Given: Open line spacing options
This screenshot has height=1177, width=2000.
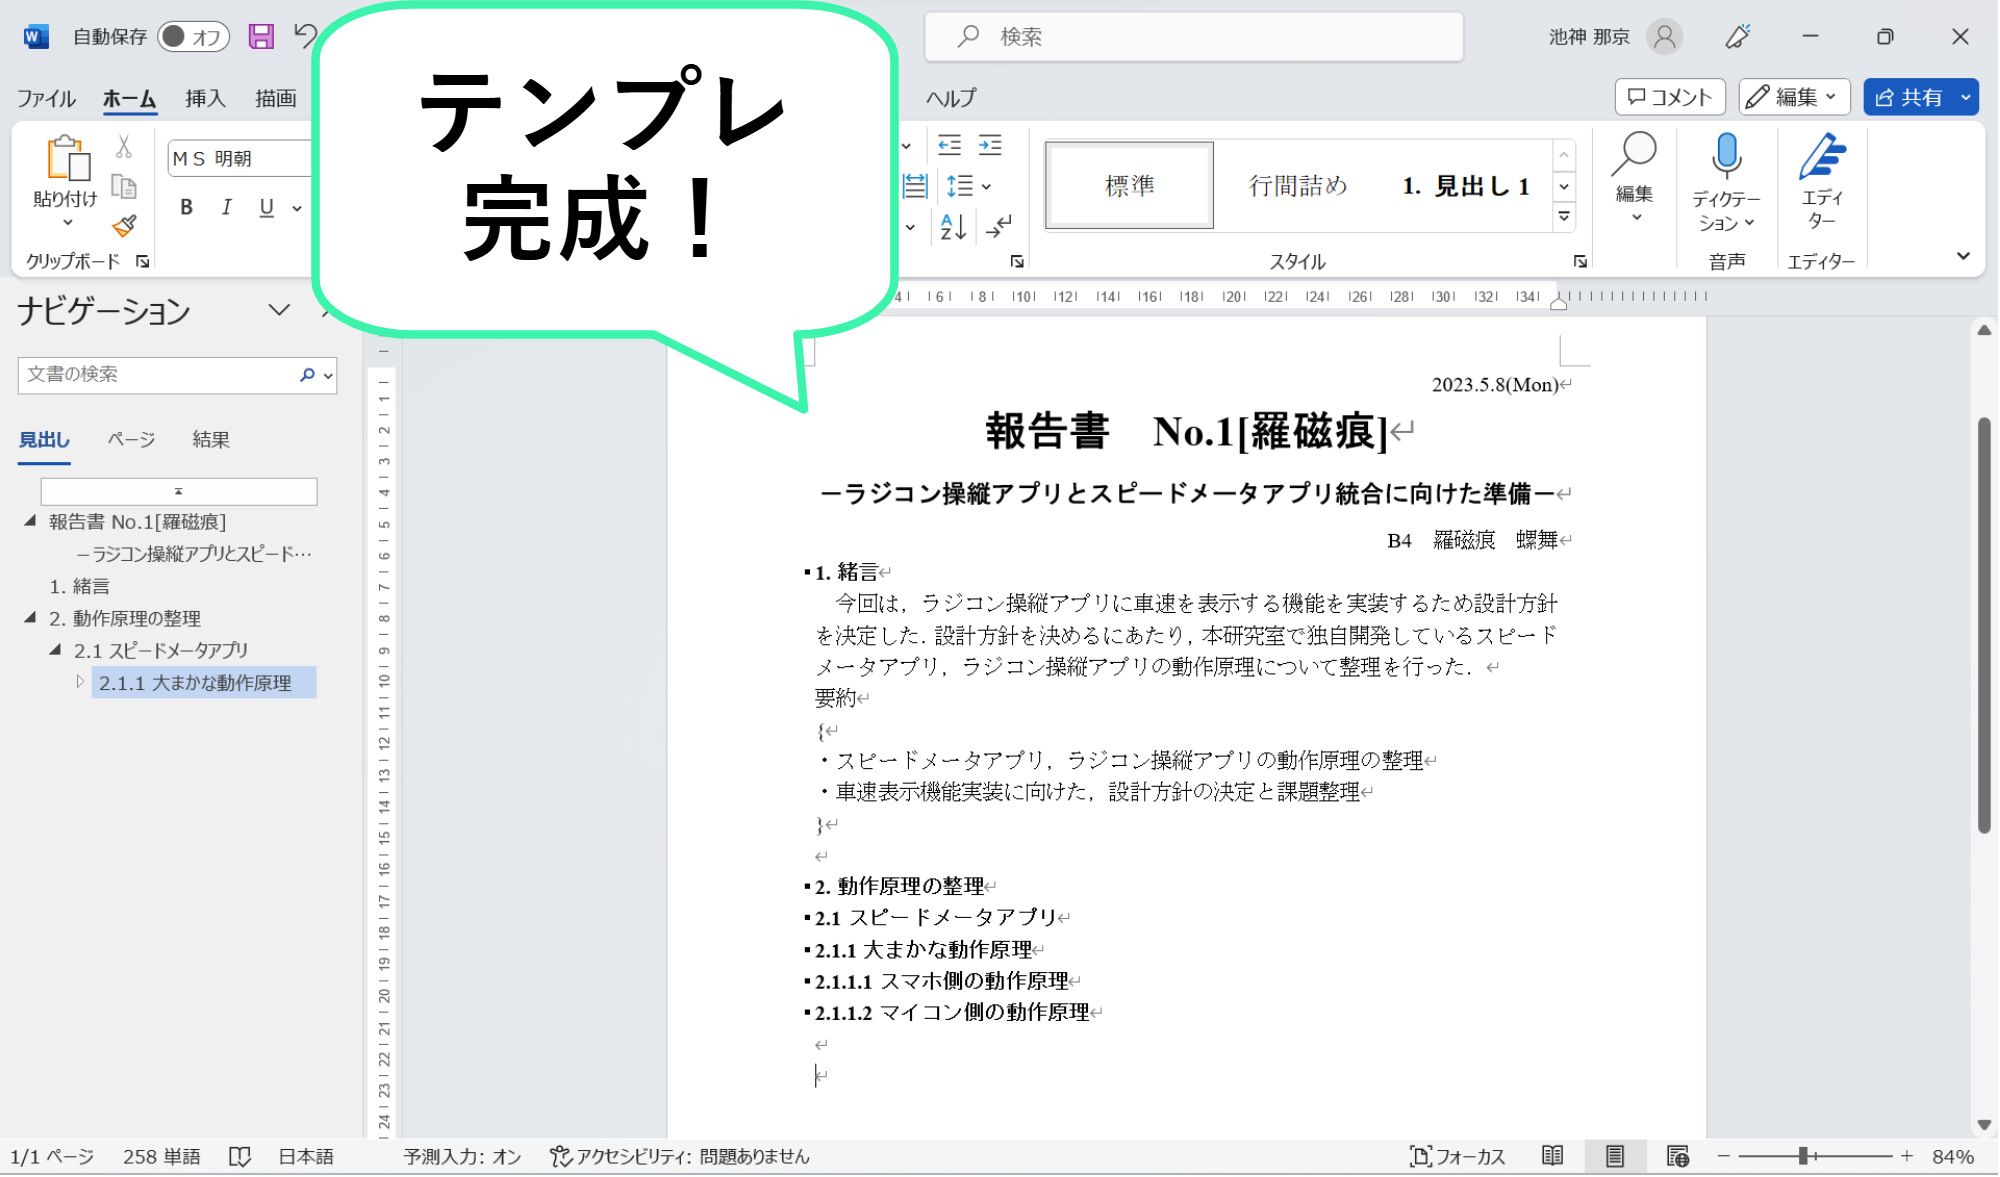Looking at the screenshot, I should [967, 186].
